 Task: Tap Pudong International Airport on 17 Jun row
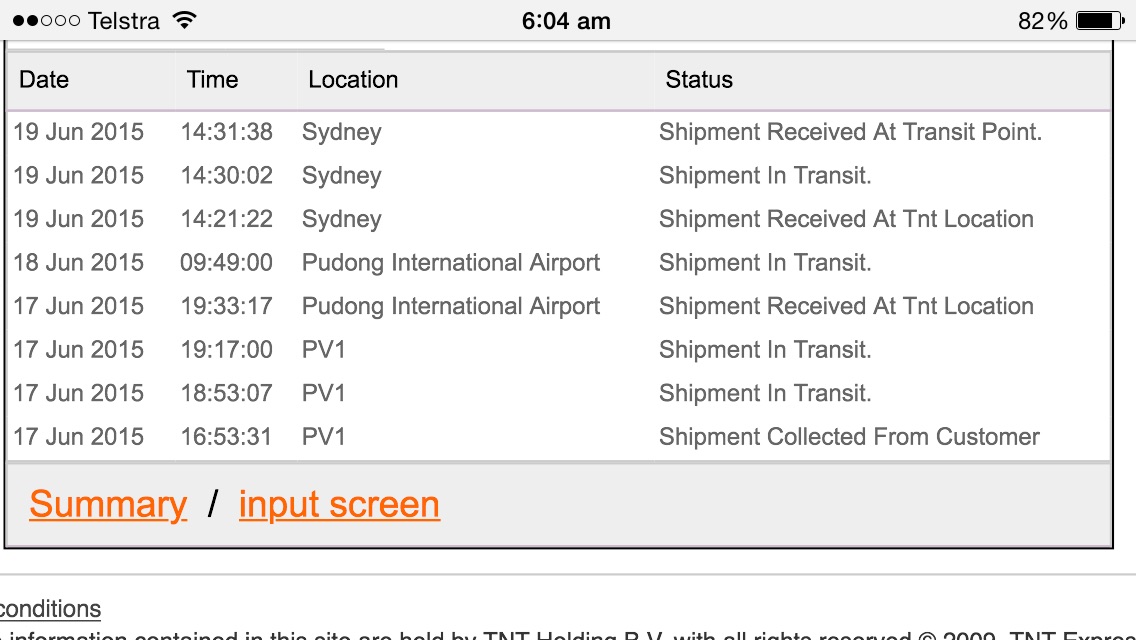(x=451, y=306)
